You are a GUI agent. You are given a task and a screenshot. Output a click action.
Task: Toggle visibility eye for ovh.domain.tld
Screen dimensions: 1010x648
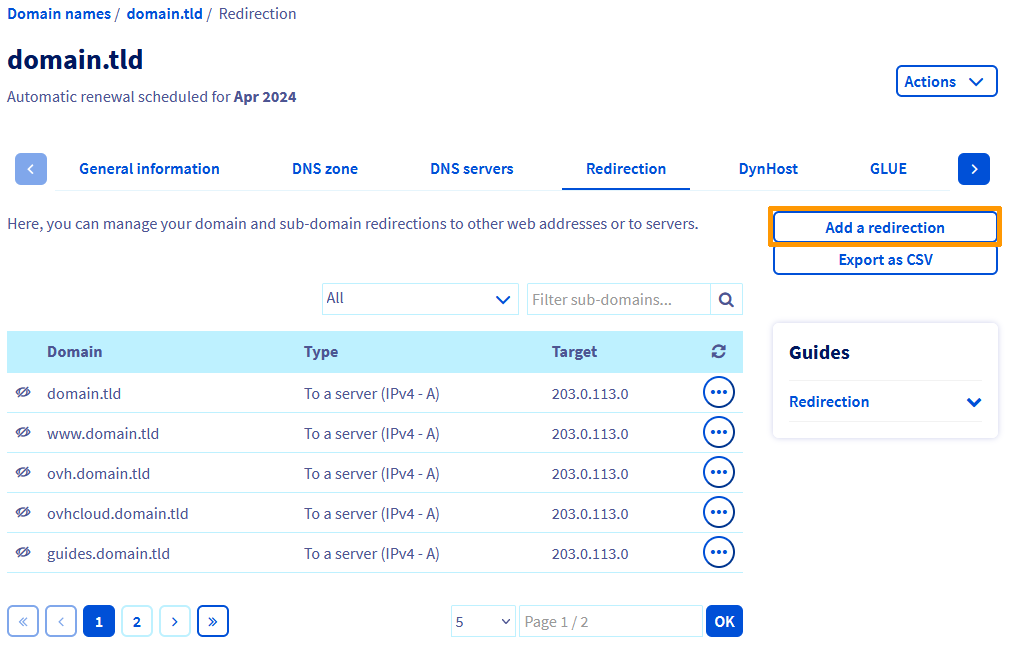[x=22, y=472]
